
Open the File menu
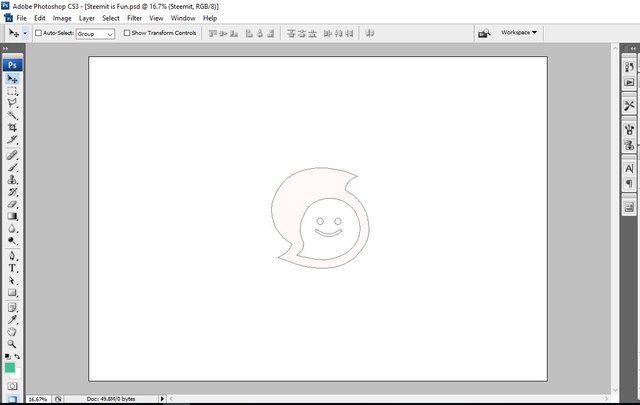point(21,18)
